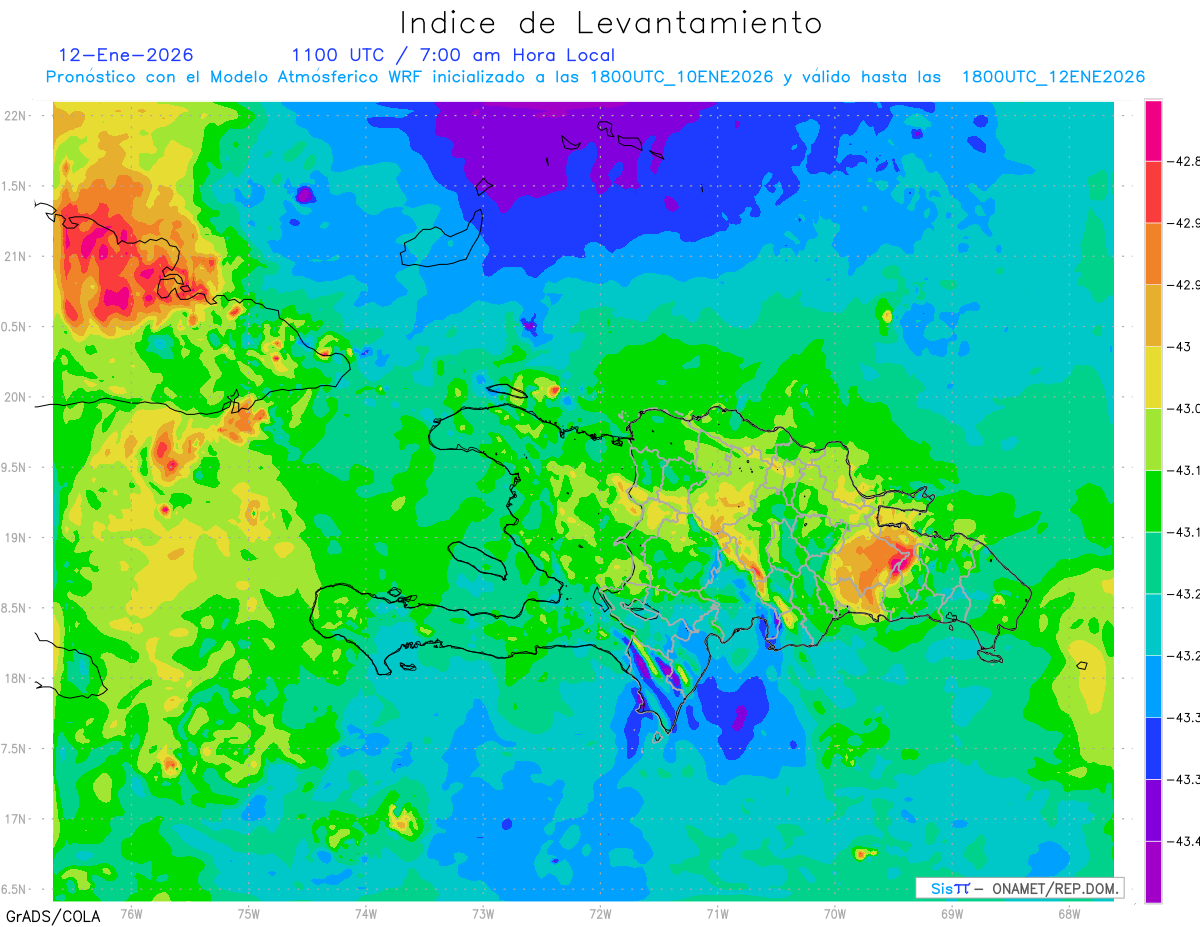Click the colorbar value "-42.8"
This screenshot has width=1200, height=927.
[x=1185, y=161]
